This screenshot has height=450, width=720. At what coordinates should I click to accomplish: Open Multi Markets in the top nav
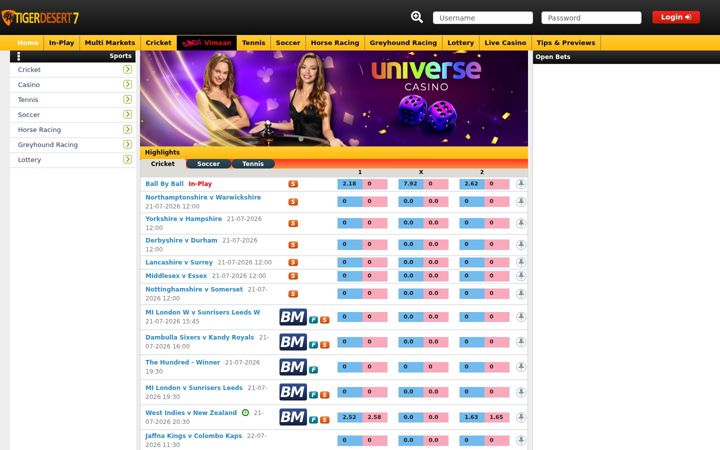click(110, 43)
